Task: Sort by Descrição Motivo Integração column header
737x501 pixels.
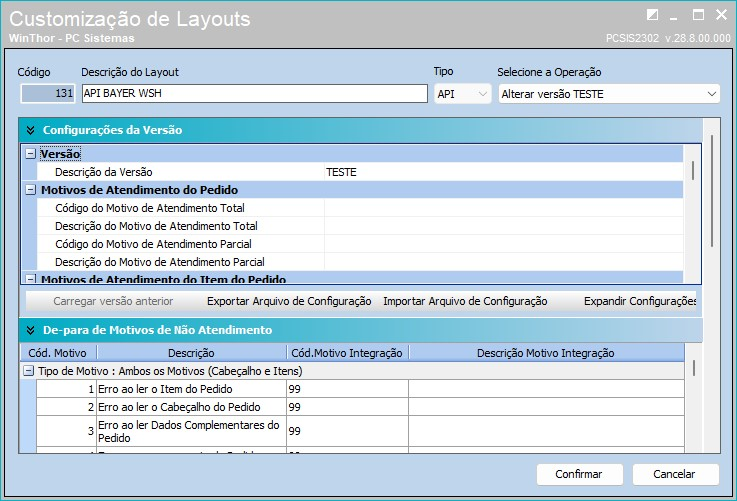Action: coord(546,352)
